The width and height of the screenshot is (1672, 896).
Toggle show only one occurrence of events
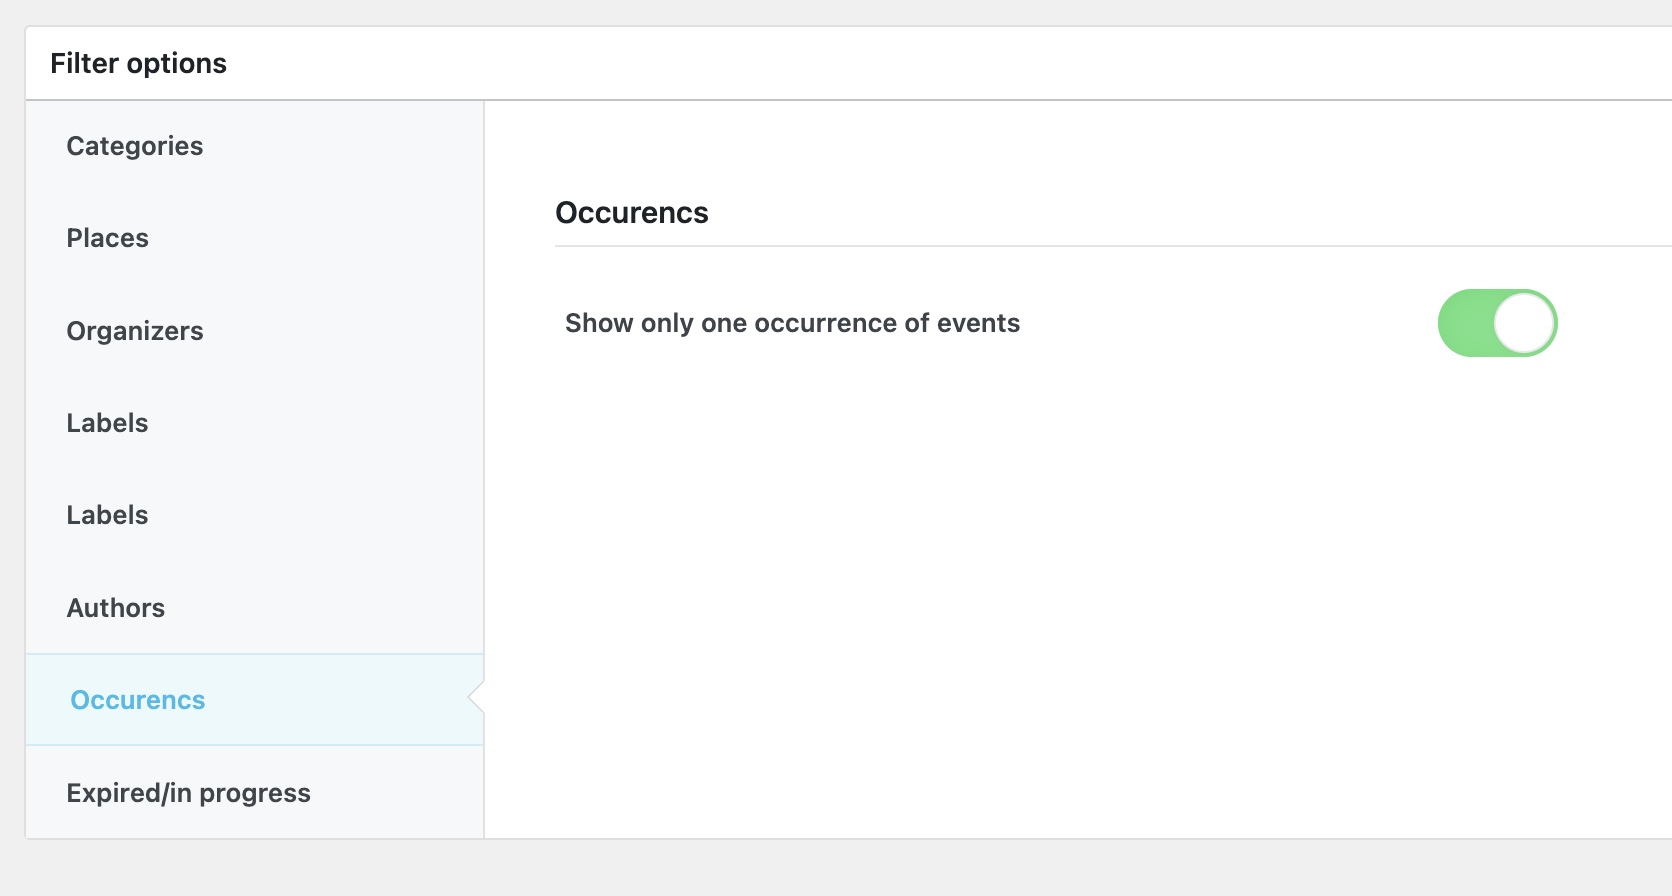click(x=1497, y=323)
